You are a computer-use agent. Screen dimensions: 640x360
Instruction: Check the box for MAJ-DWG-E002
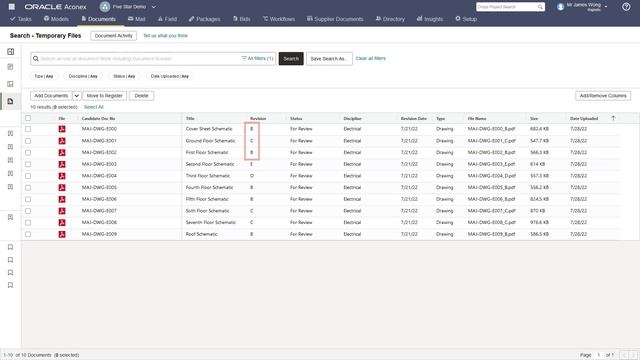28,152
